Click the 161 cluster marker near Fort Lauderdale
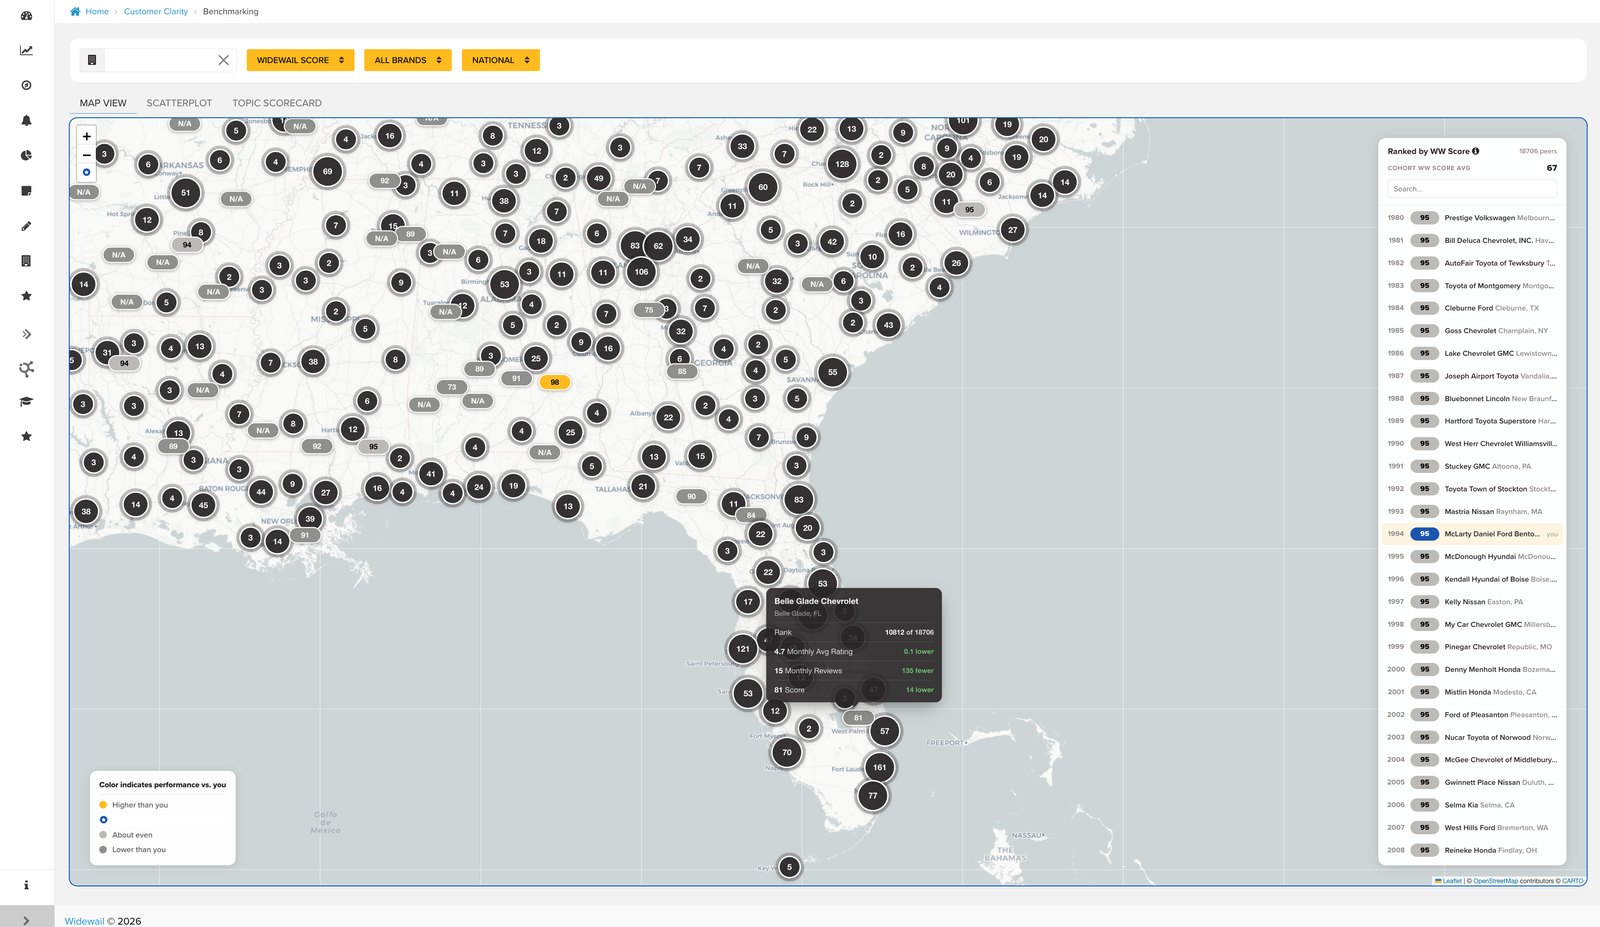This screenshot has width=1600, height=927. (x=879, y=767)
